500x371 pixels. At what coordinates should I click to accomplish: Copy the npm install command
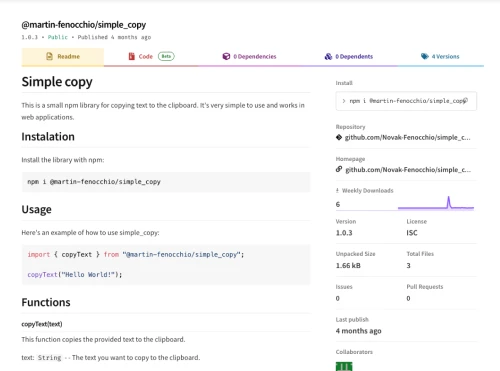tap(466, 100)
